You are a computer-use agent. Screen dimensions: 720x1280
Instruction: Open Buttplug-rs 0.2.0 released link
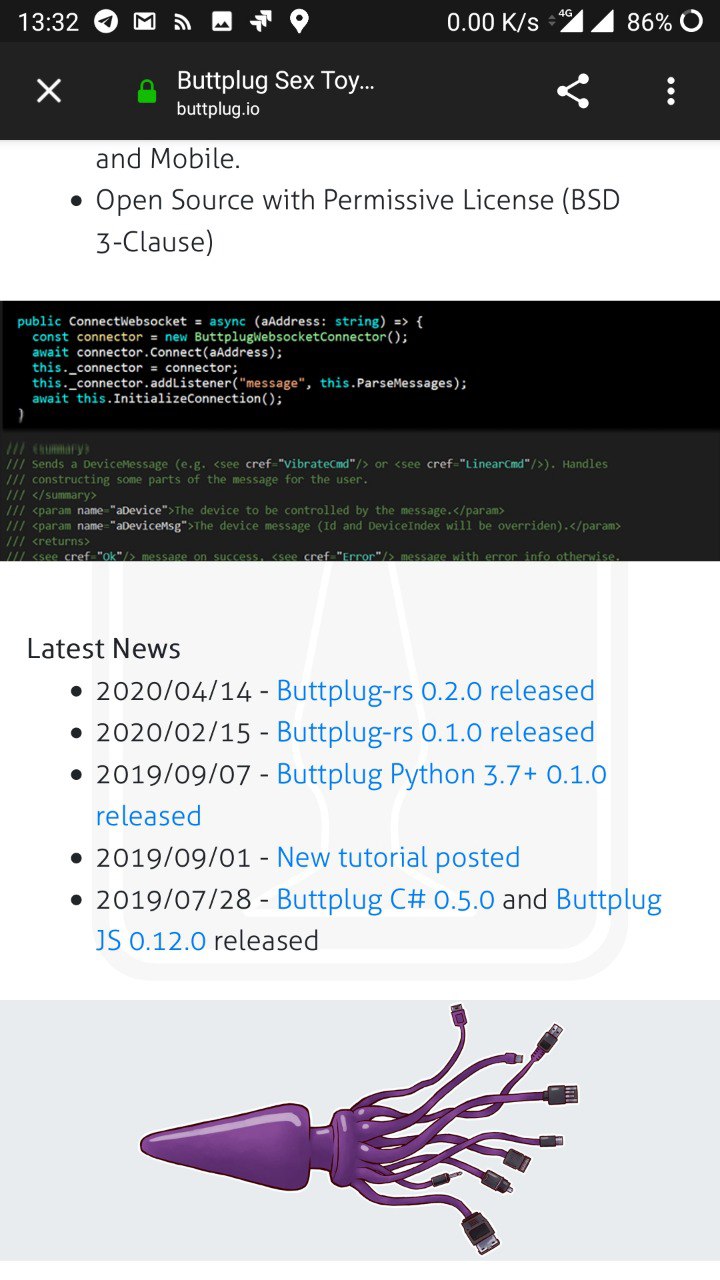coord(435,691)
